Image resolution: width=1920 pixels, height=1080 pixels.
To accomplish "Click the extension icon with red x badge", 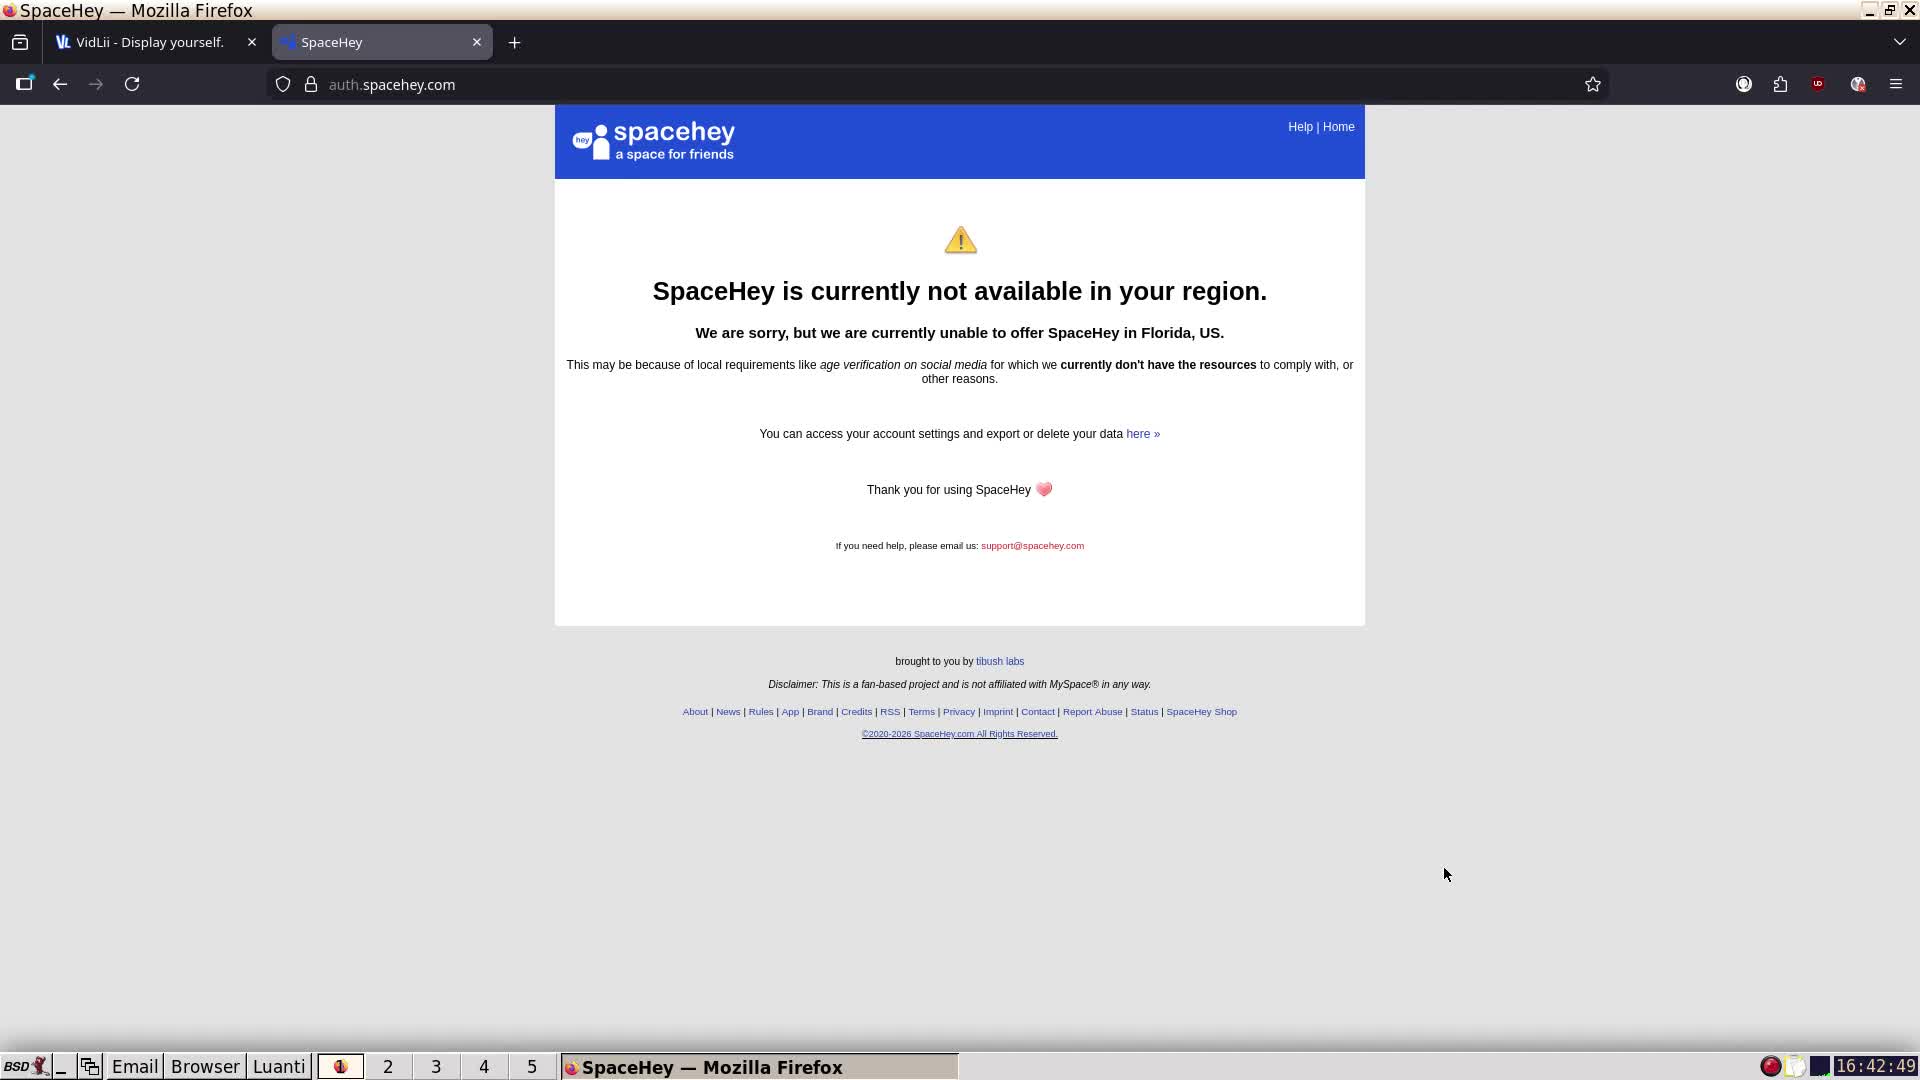I will 1858,84.
